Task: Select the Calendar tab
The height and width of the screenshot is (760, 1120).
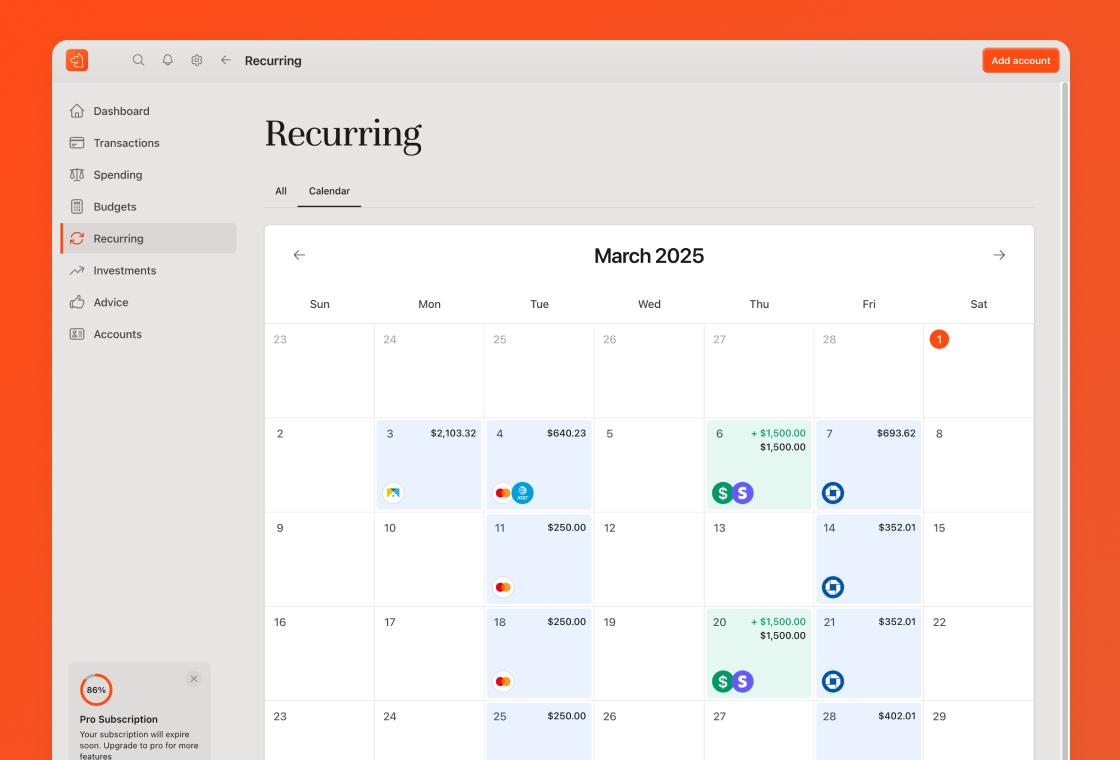Action: click(329, 191)
